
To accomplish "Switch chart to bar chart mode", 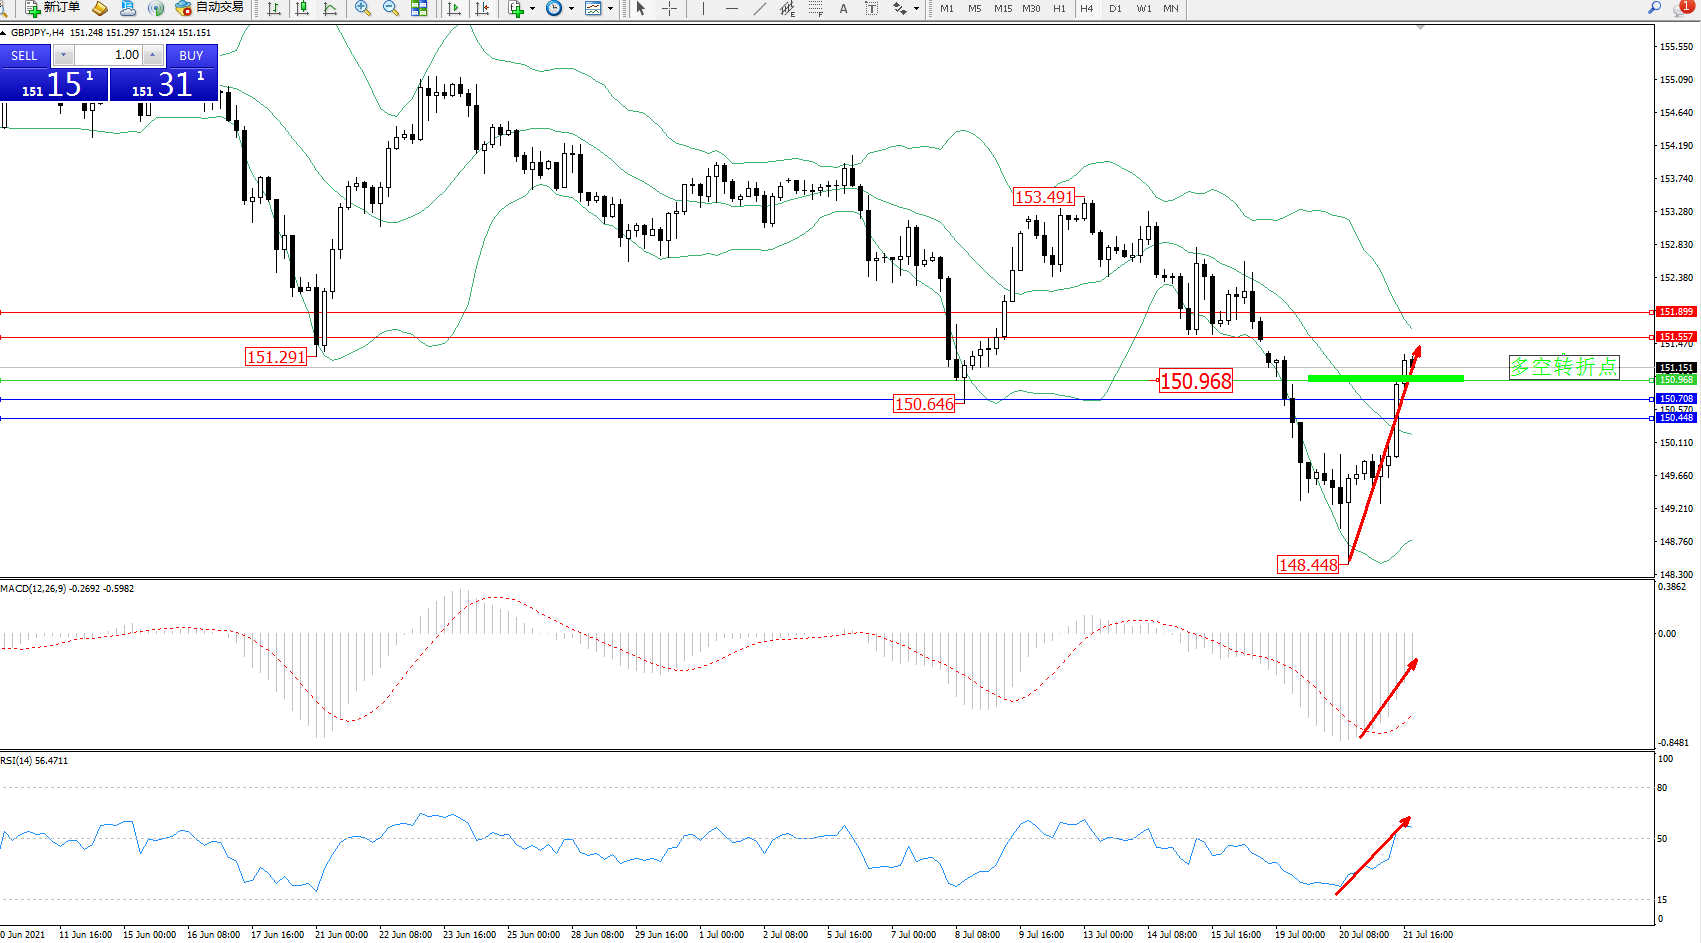I will tap(274, 8).
